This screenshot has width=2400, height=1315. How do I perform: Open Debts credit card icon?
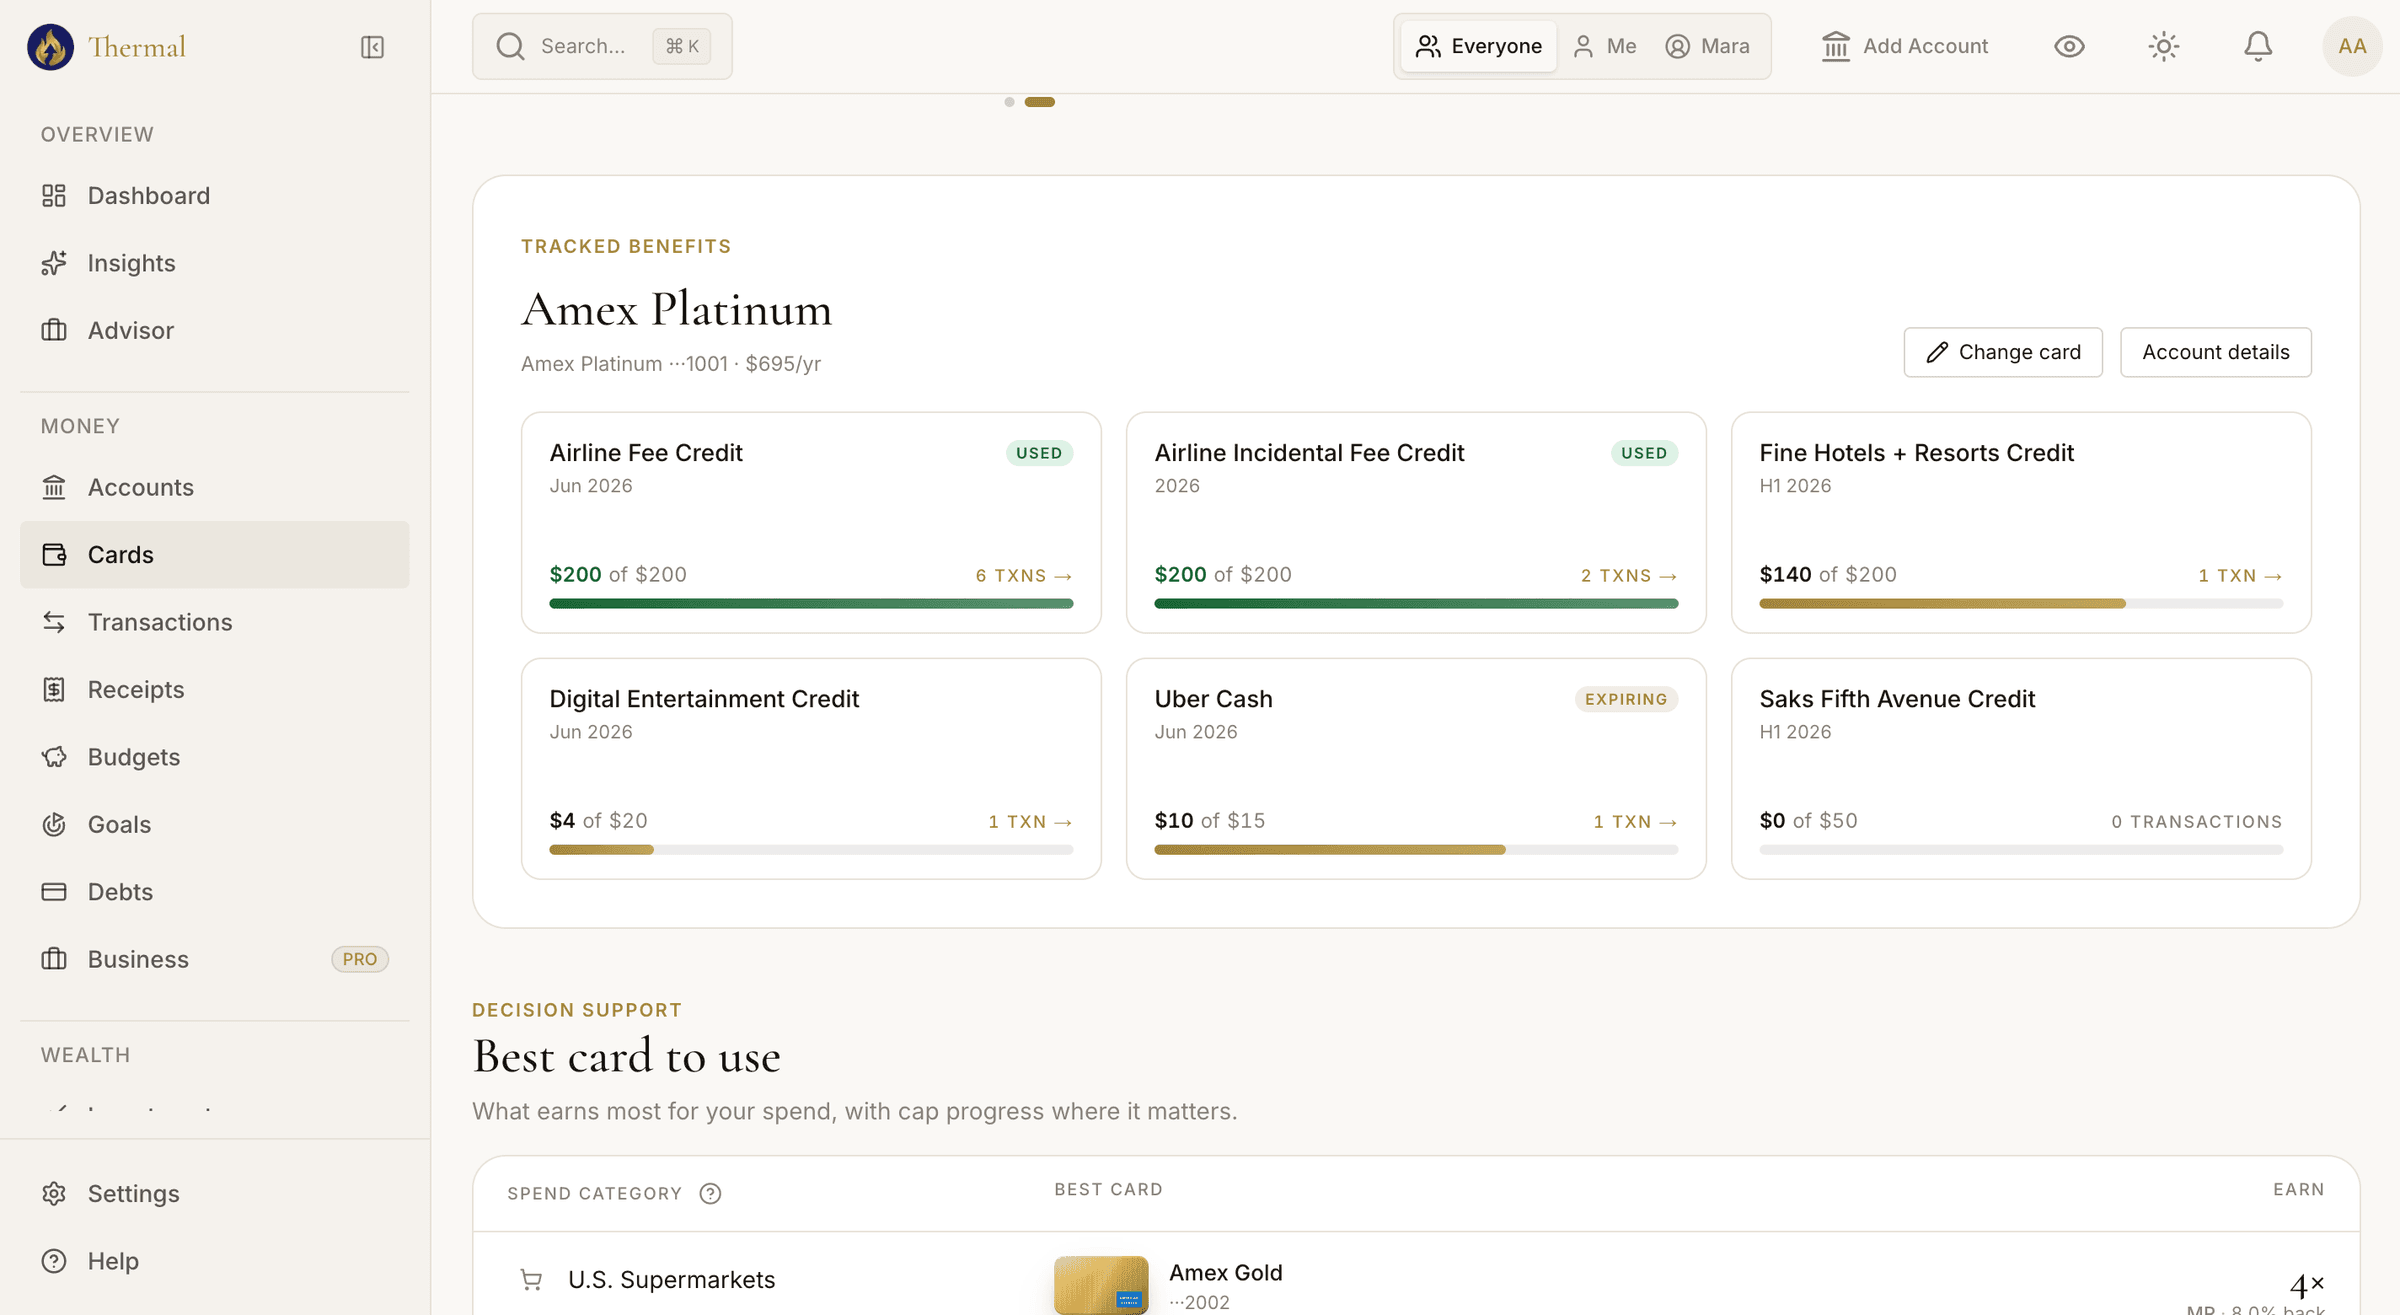[x=54, y=891]
